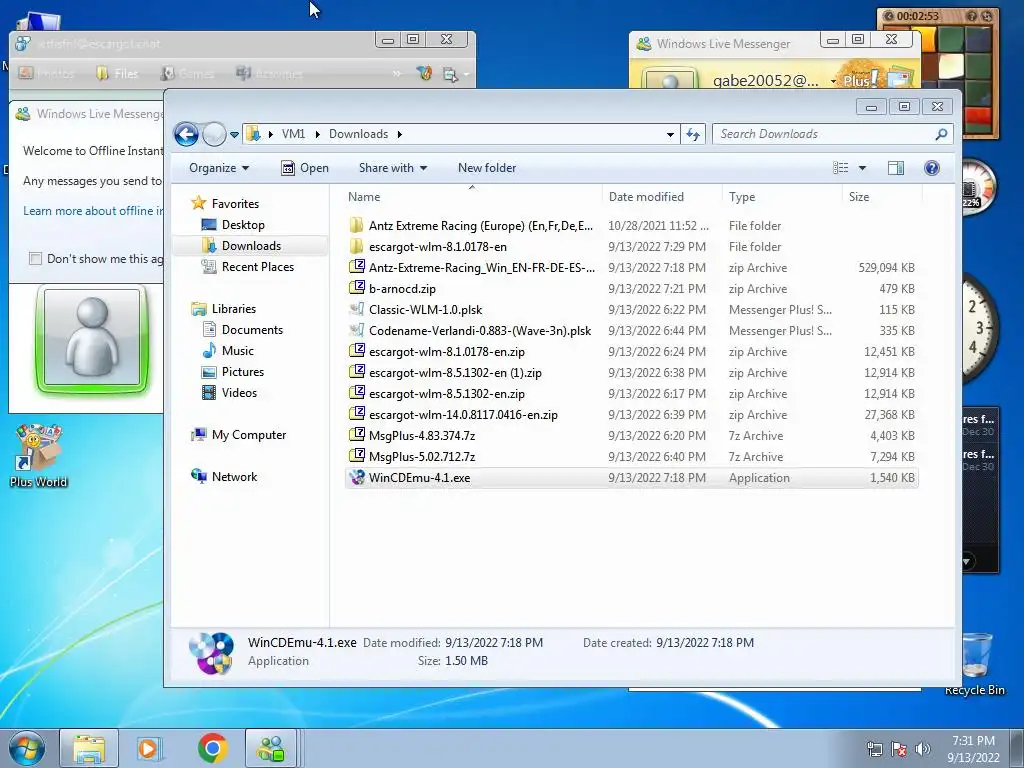Image resolution: width=1024 pixels, height=768 pixels.
Task: Select escargot-wlm-8.5.1302-en.zip file
Action: coord(632,394)
